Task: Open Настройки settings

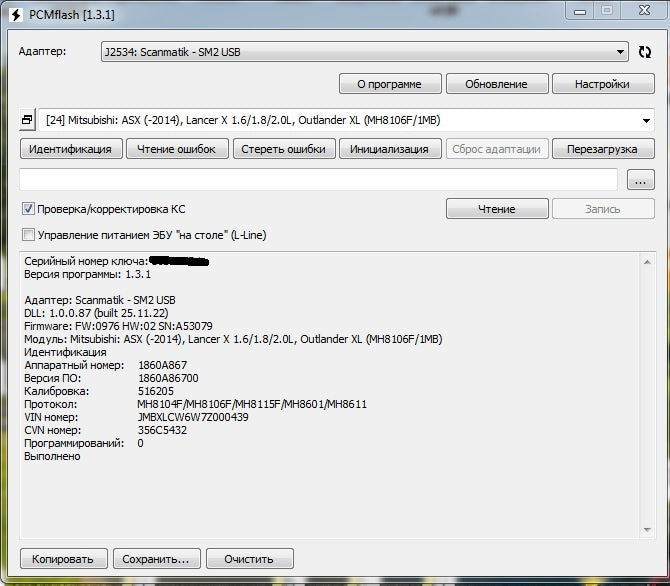Action: (603, 84)
